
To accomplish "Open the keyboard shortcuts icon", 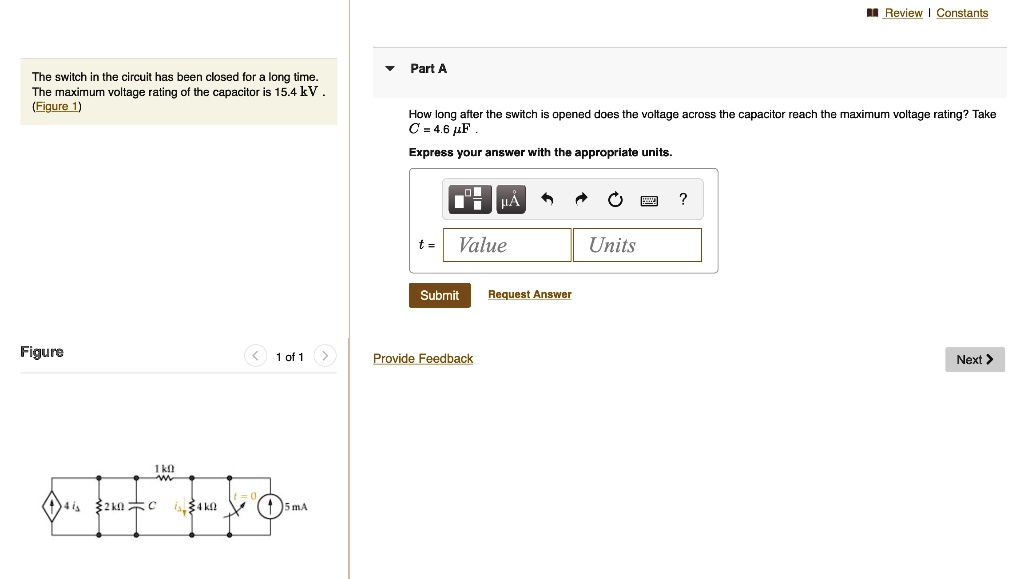I will (649, 200).
